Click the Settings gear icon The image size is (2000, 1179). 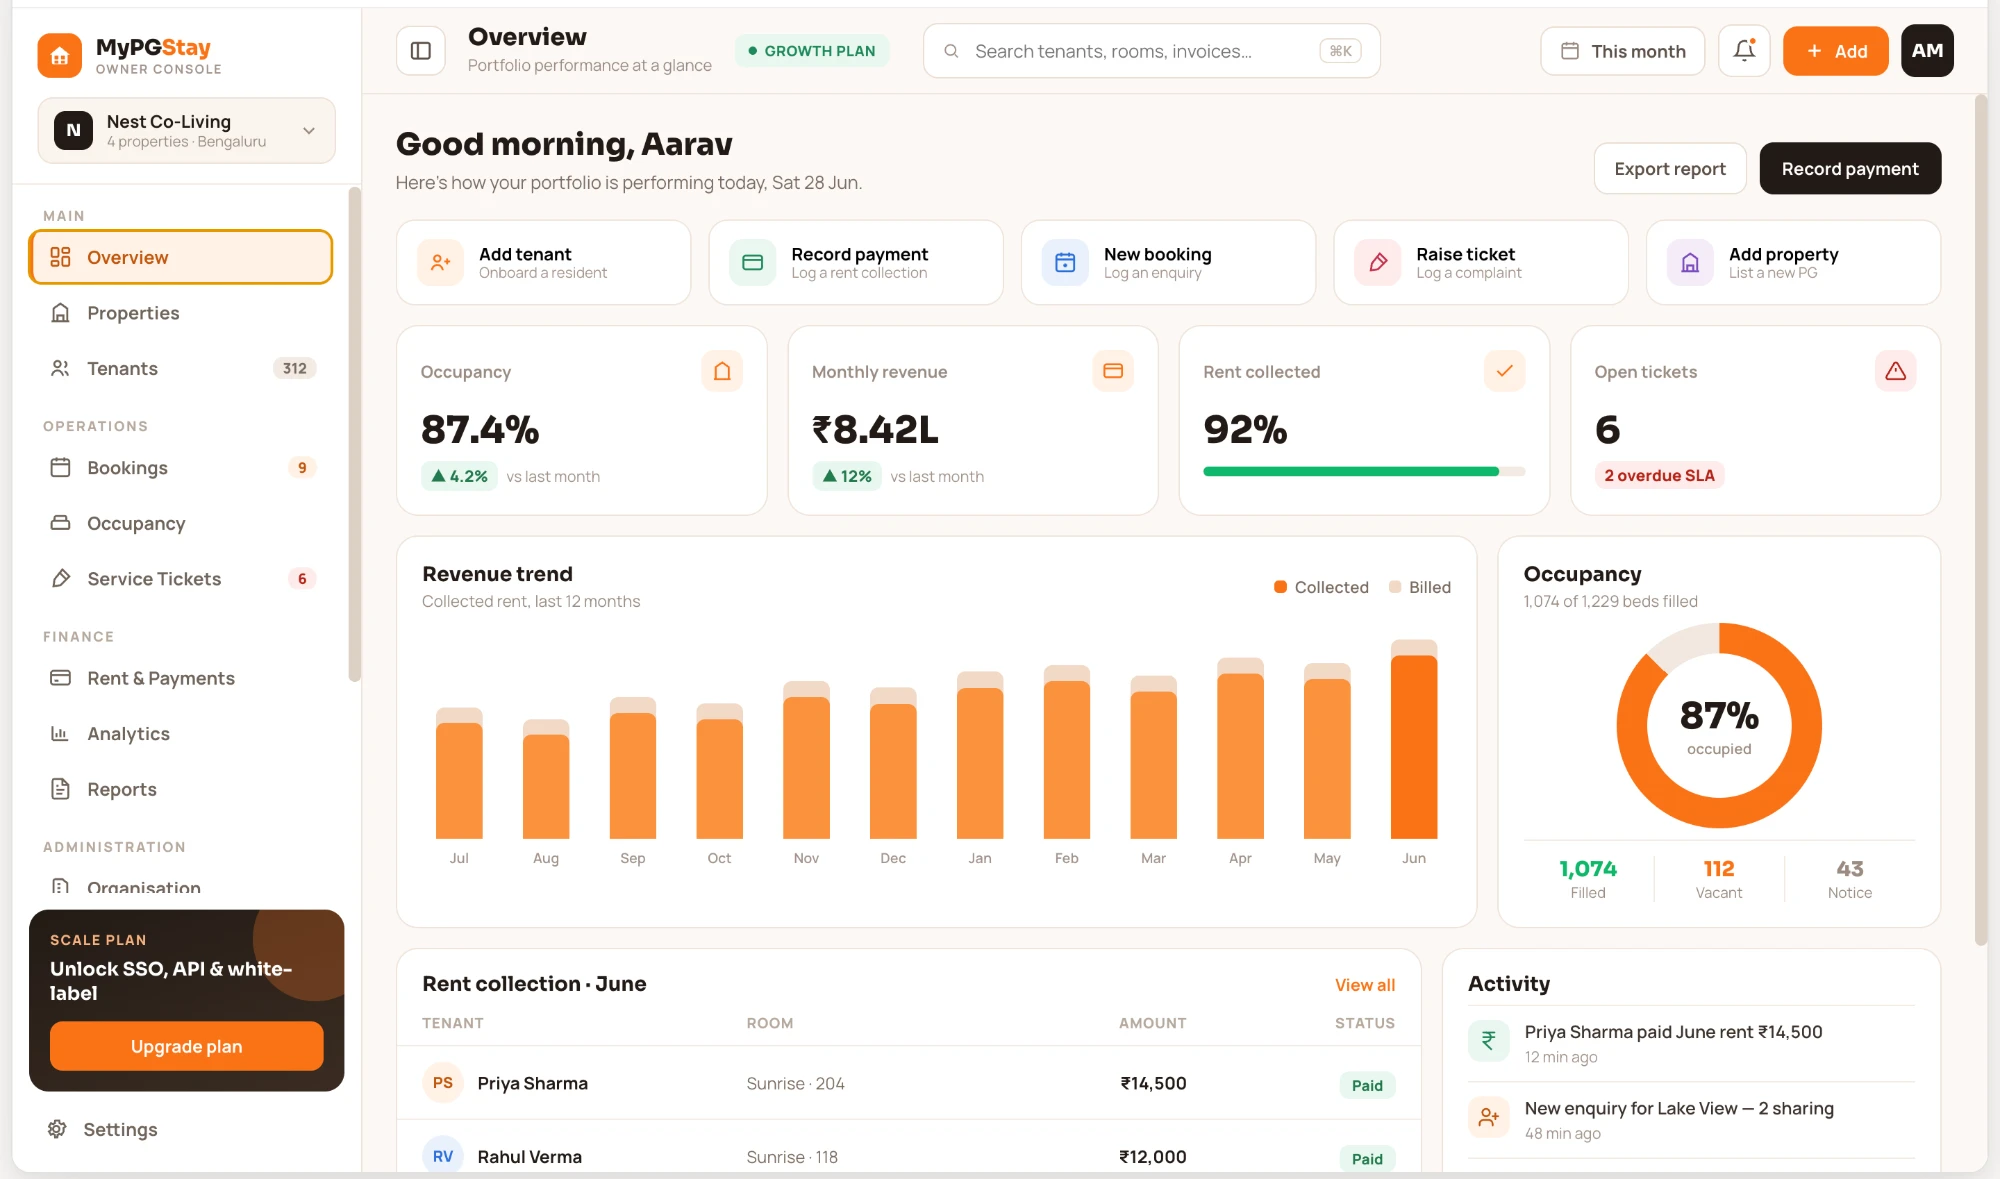tap(57, 1129)
